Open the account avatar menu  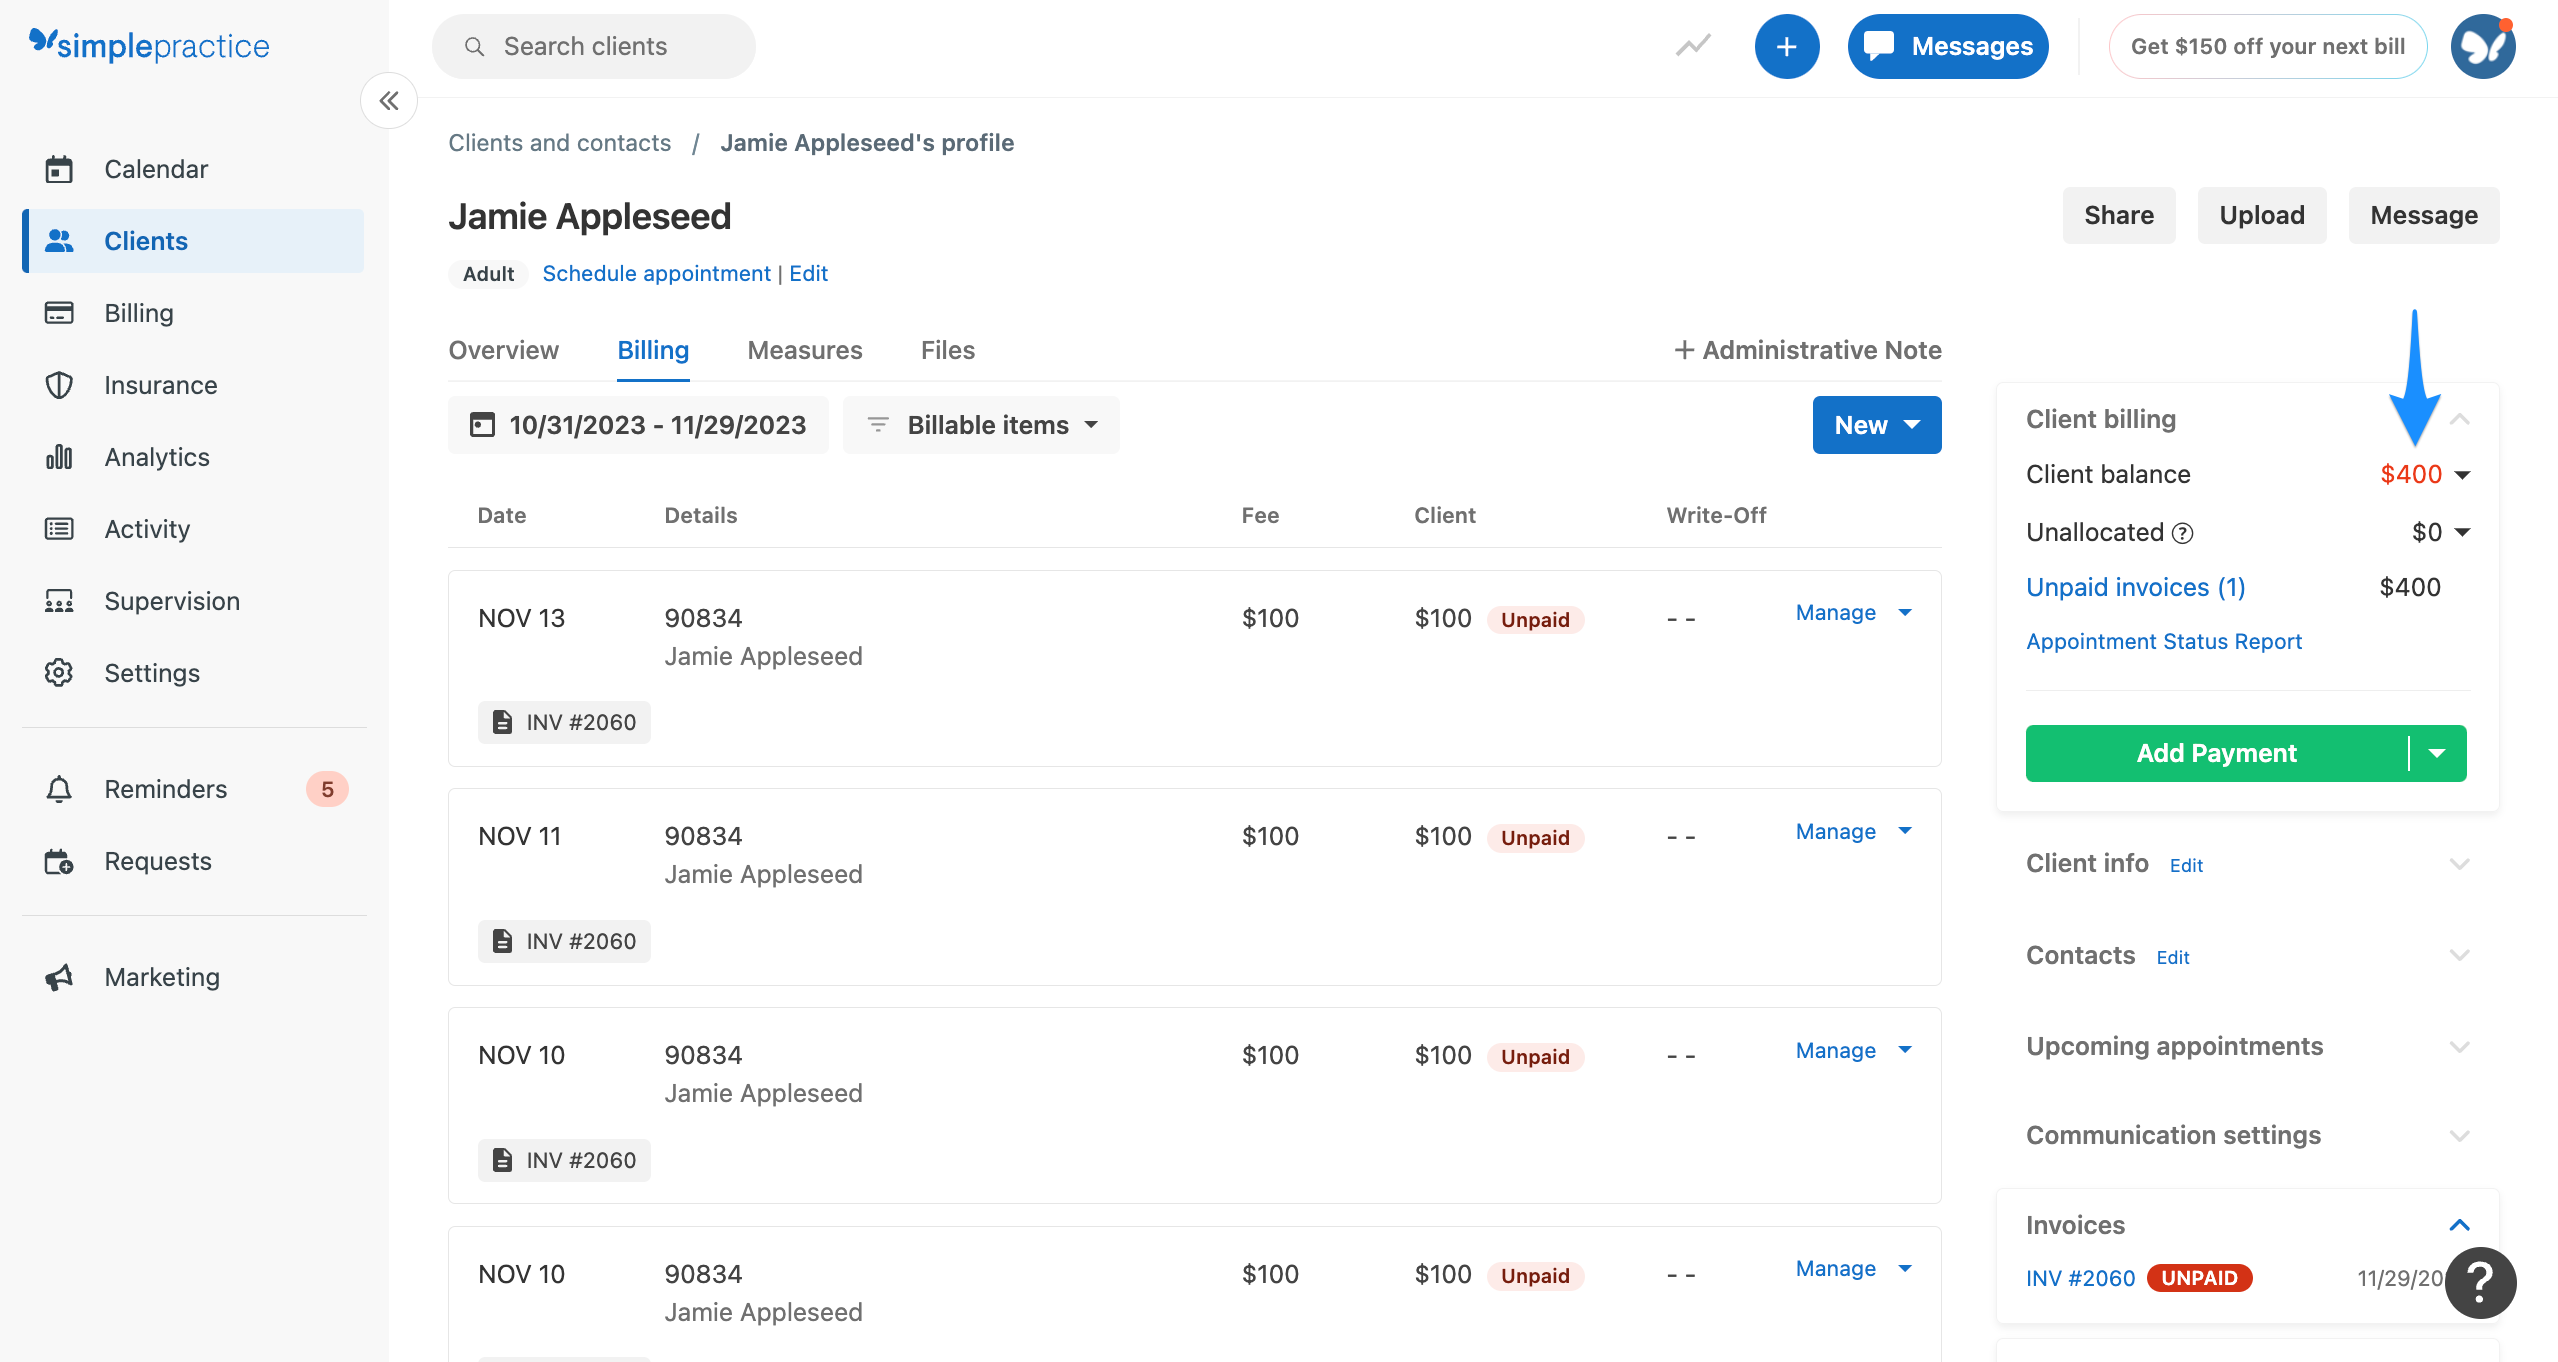click(x=2482, y=46)
